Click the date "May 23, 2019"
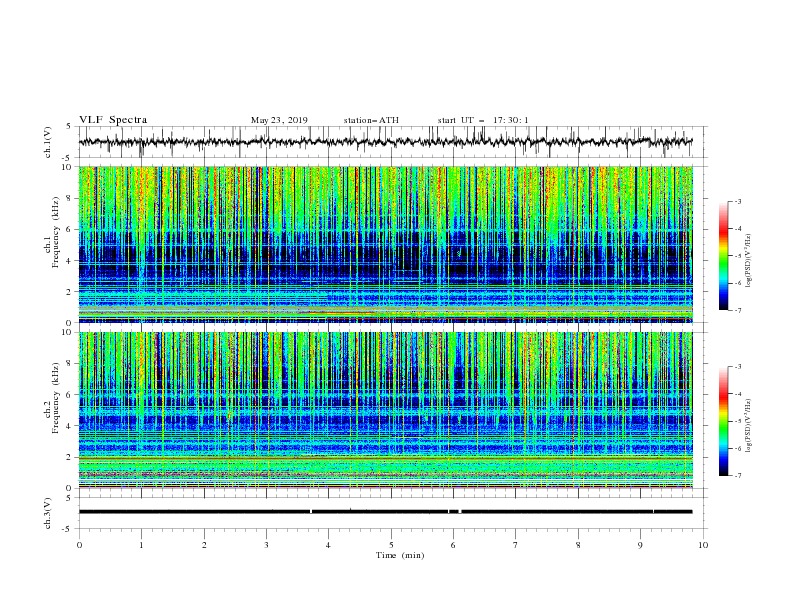The width and height of the screenshot is (792, 612). (x=279, y=120)
